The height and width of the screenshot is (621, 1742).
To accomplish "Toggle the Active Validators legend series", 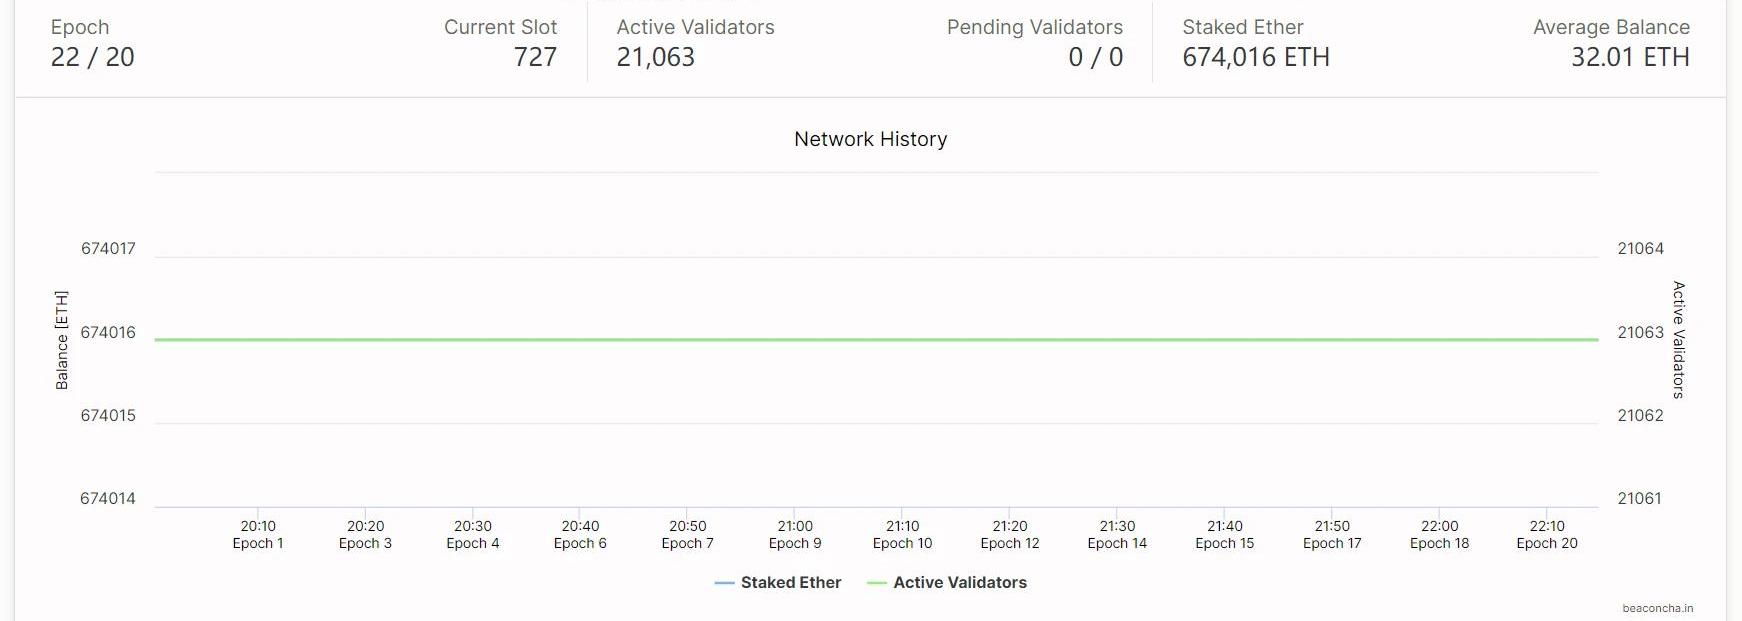I will pyautogui.click(x=959, y=582).
